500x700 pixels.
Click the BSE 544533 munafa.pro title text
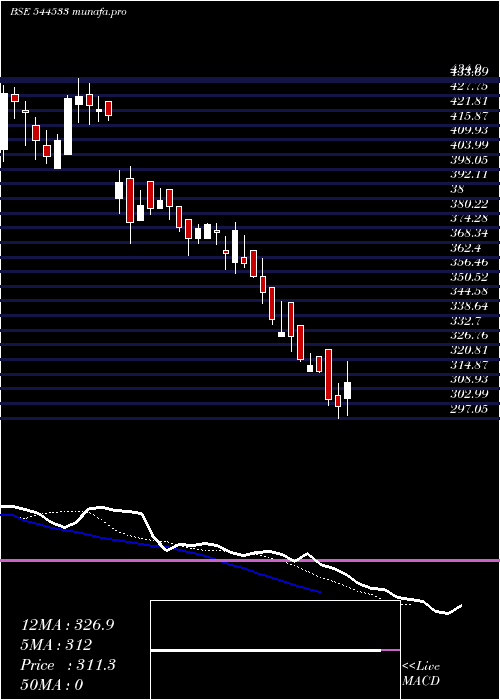68,12
